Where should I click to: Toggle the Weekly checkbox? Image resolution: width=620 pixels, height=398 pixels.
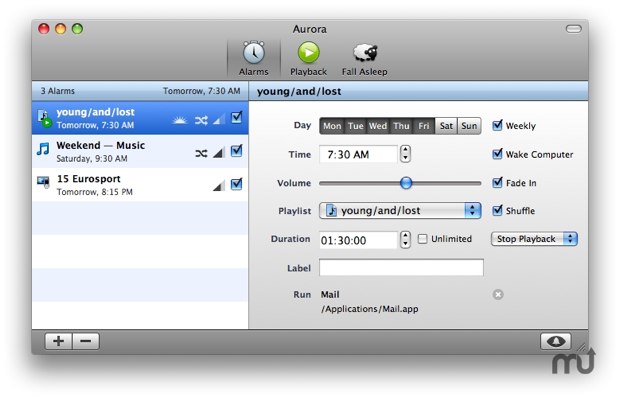497,125
